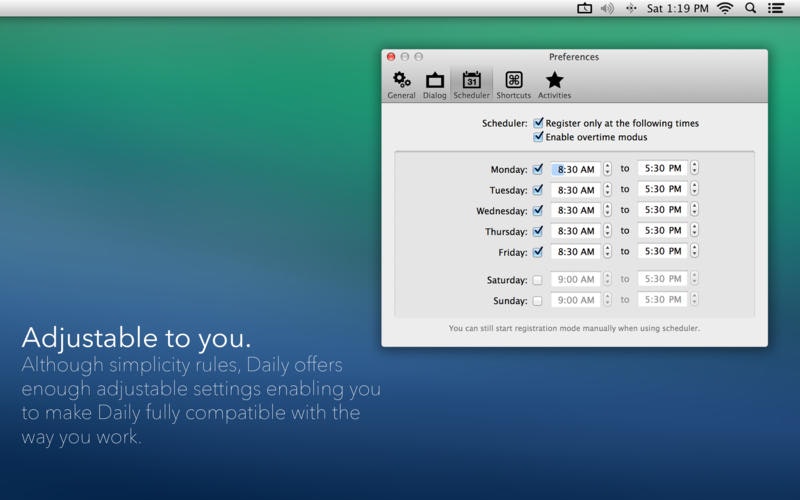This screenshot has width=800, height=500.
Task: Select the Scheduler calendar icon
Action: point(471,85)
